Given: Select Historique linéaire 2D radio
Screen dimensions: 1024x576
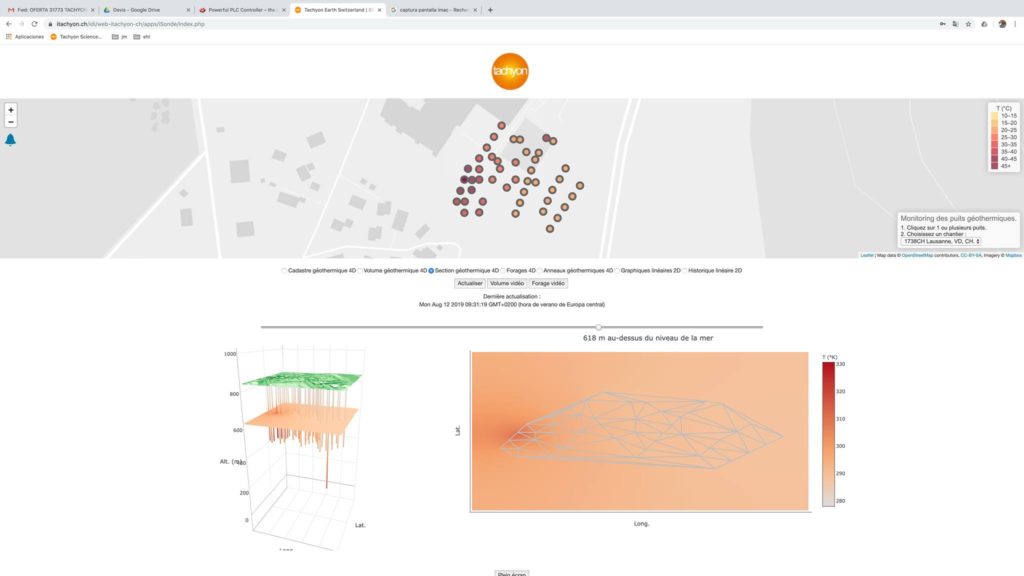Looking at the screenshot, I should 685,270.
